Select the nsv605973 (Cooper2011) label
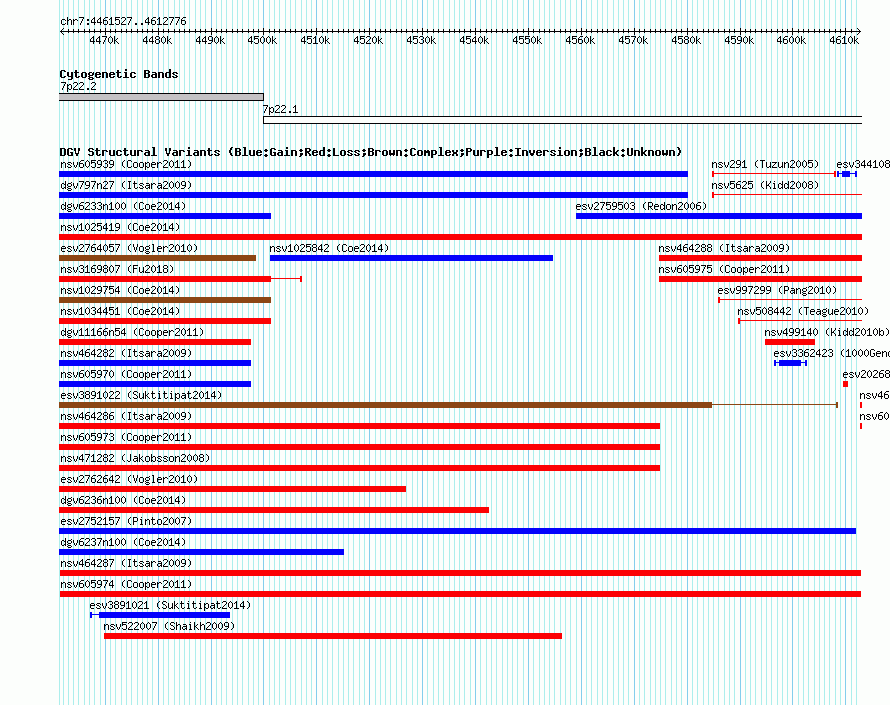Viewport: 890px width, 705px height. [x=126, y=438]
